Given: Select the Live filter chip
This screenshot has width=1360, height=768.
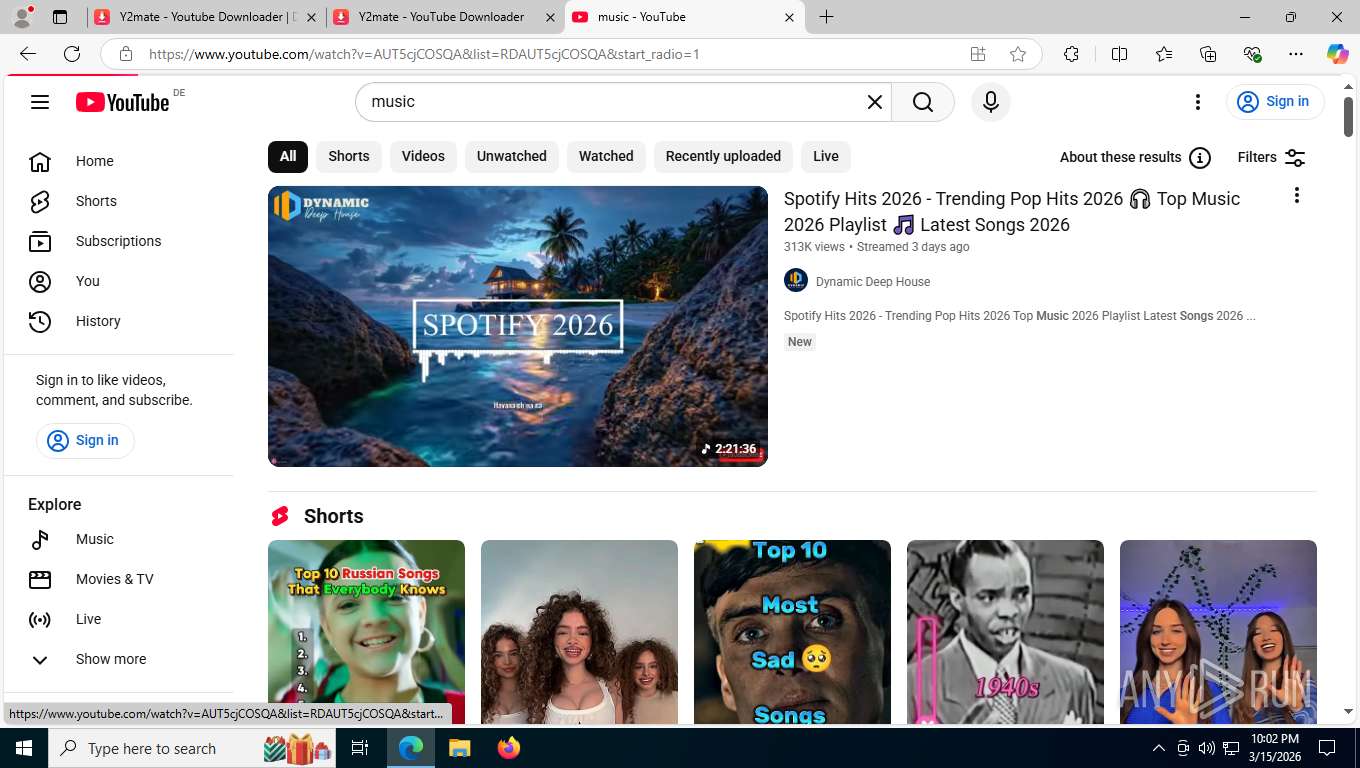Looking at the screenshot, I should (826, 157).
